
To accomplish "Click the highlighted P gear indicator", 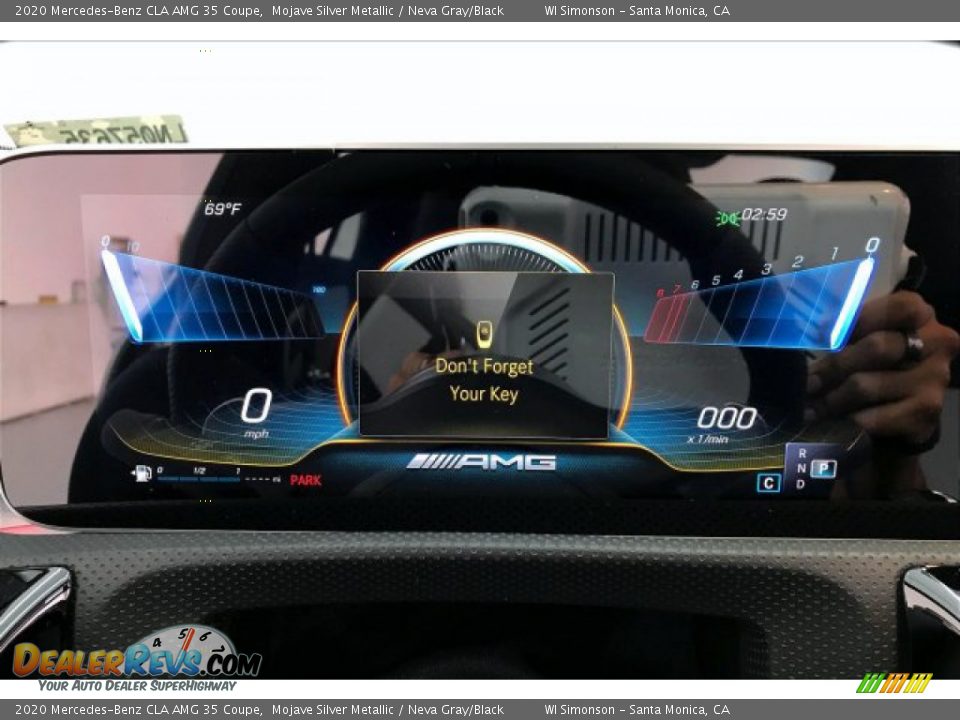I will coord(823,468).
